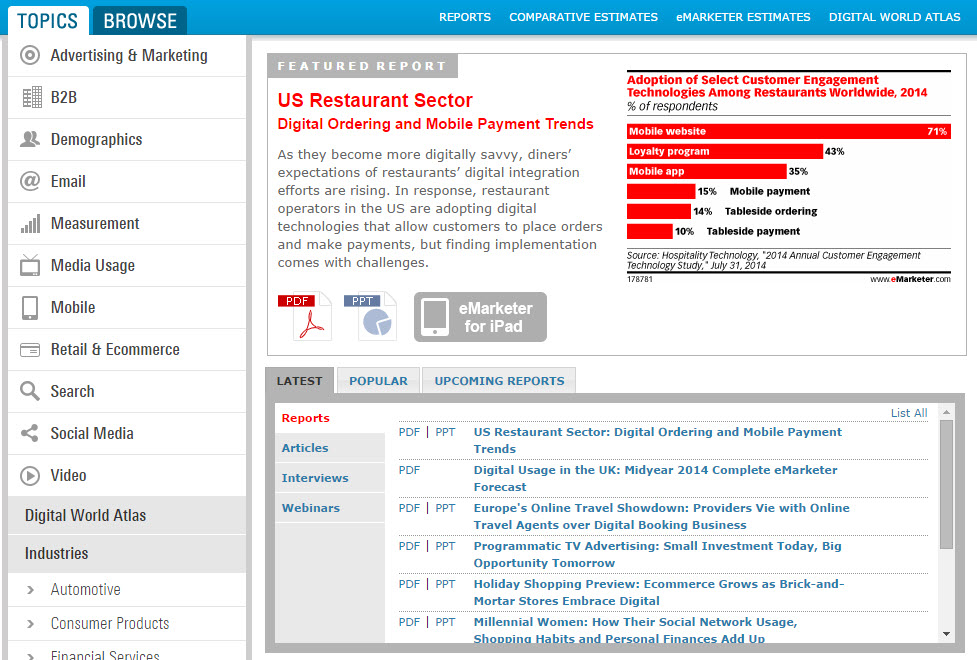Click the Email at-sign icon
This screenshot has height=660, width=977.
30,181
